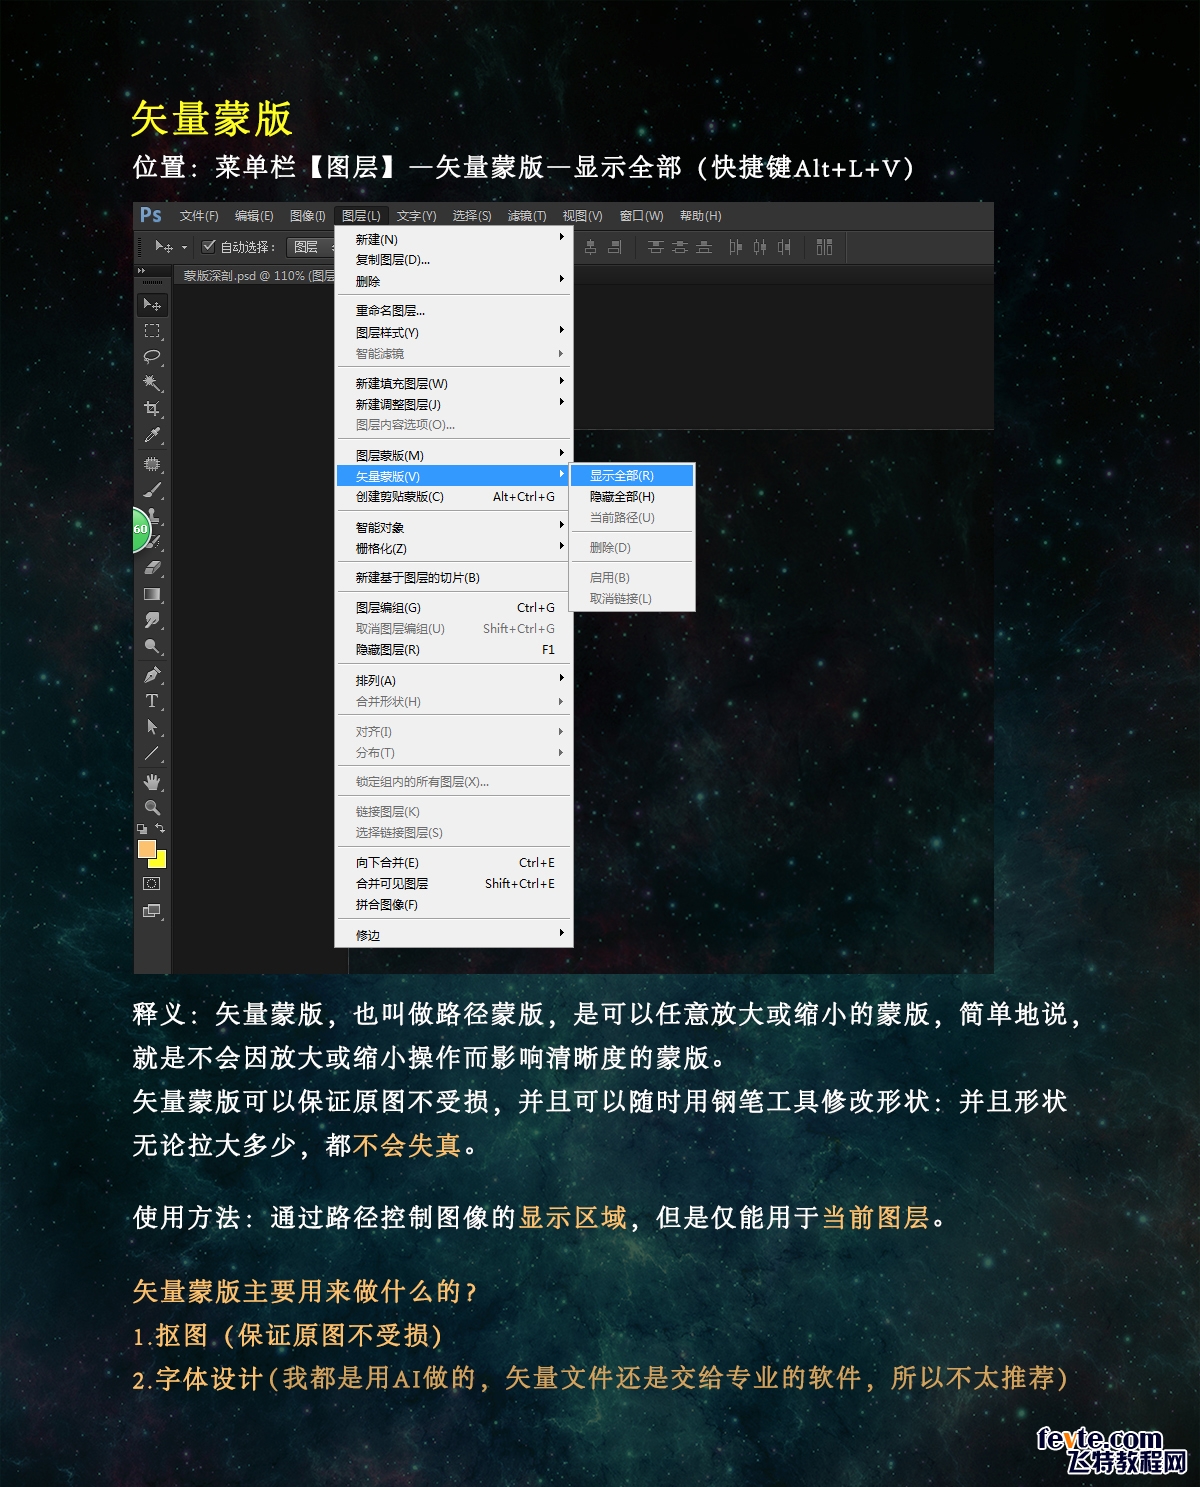1200x1487 pixels.
Task: Open the 文件(F) menu
Action: (x=199, y=216)
